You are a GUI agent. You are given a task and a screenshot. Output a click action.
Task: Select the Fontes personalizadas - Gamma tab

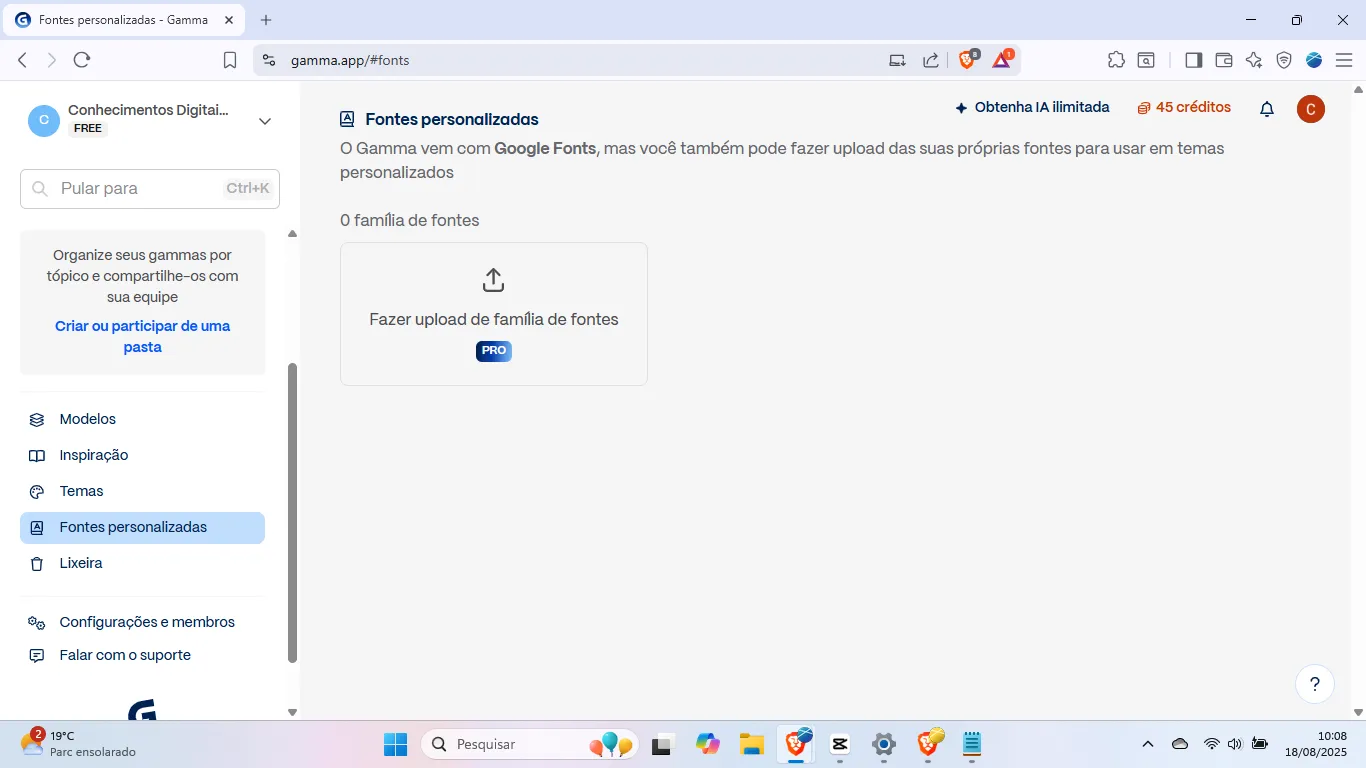(124, 20)
